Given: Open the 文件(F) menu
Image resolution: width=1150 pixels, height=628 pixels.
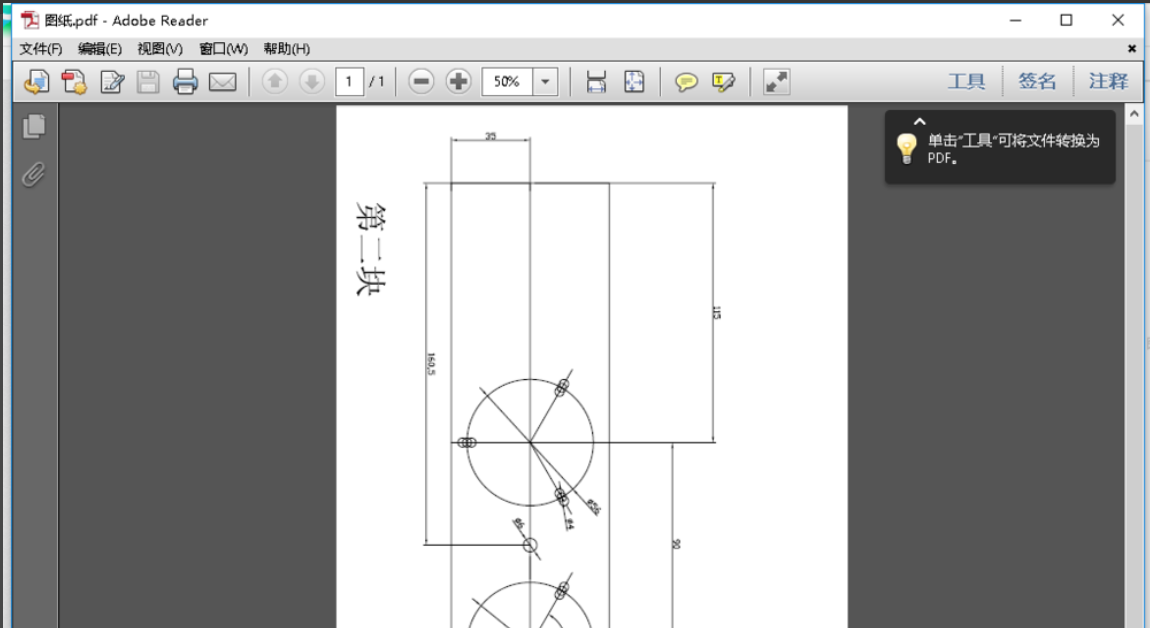Looking at the screenshot, I should (40, 48).
